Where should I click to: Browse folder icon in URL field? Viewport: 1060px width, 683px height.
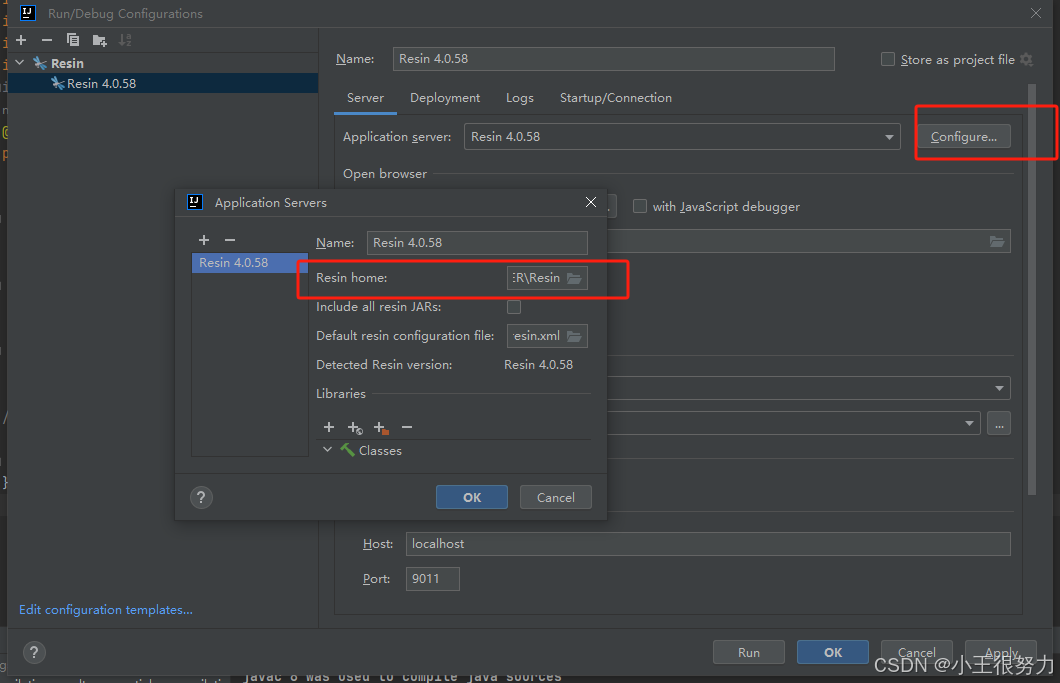click(x=996, y=241)
